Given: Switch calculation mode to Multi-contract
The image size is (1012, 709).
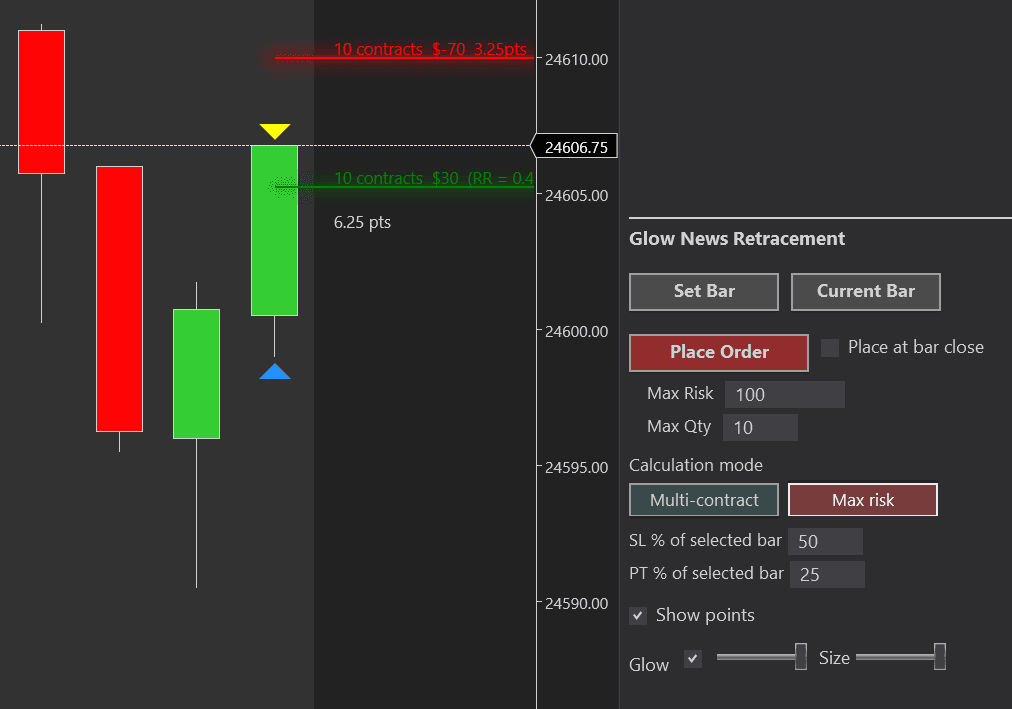Looking at the screenshot, I should [703, 499].
